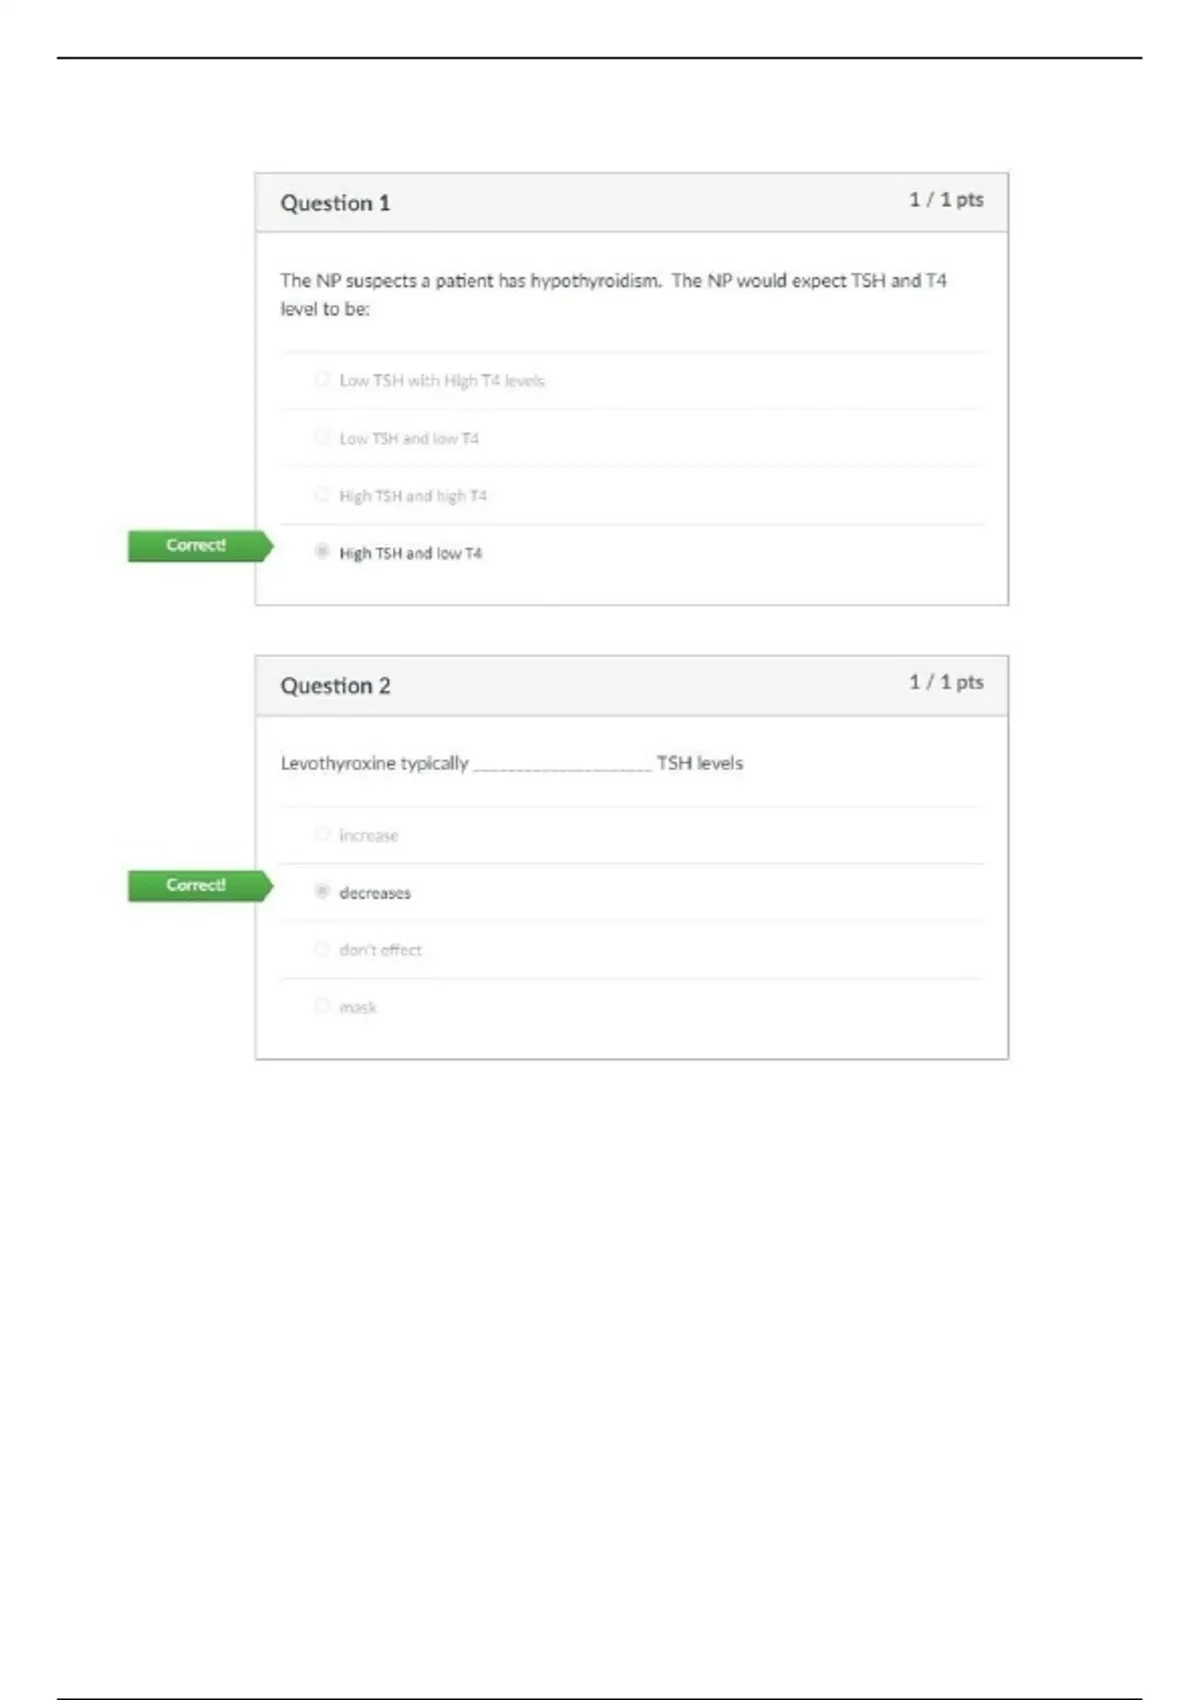Pick the 'don't effect' radio button
The width and height of the screenshot is (1200, 1700).
point(322,948)
